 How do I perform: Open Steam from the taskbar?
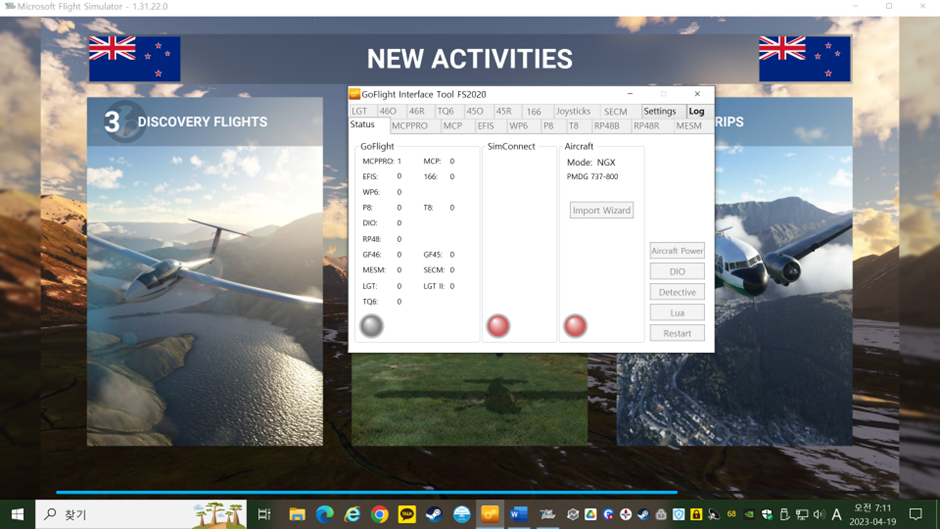pos(435,515)
